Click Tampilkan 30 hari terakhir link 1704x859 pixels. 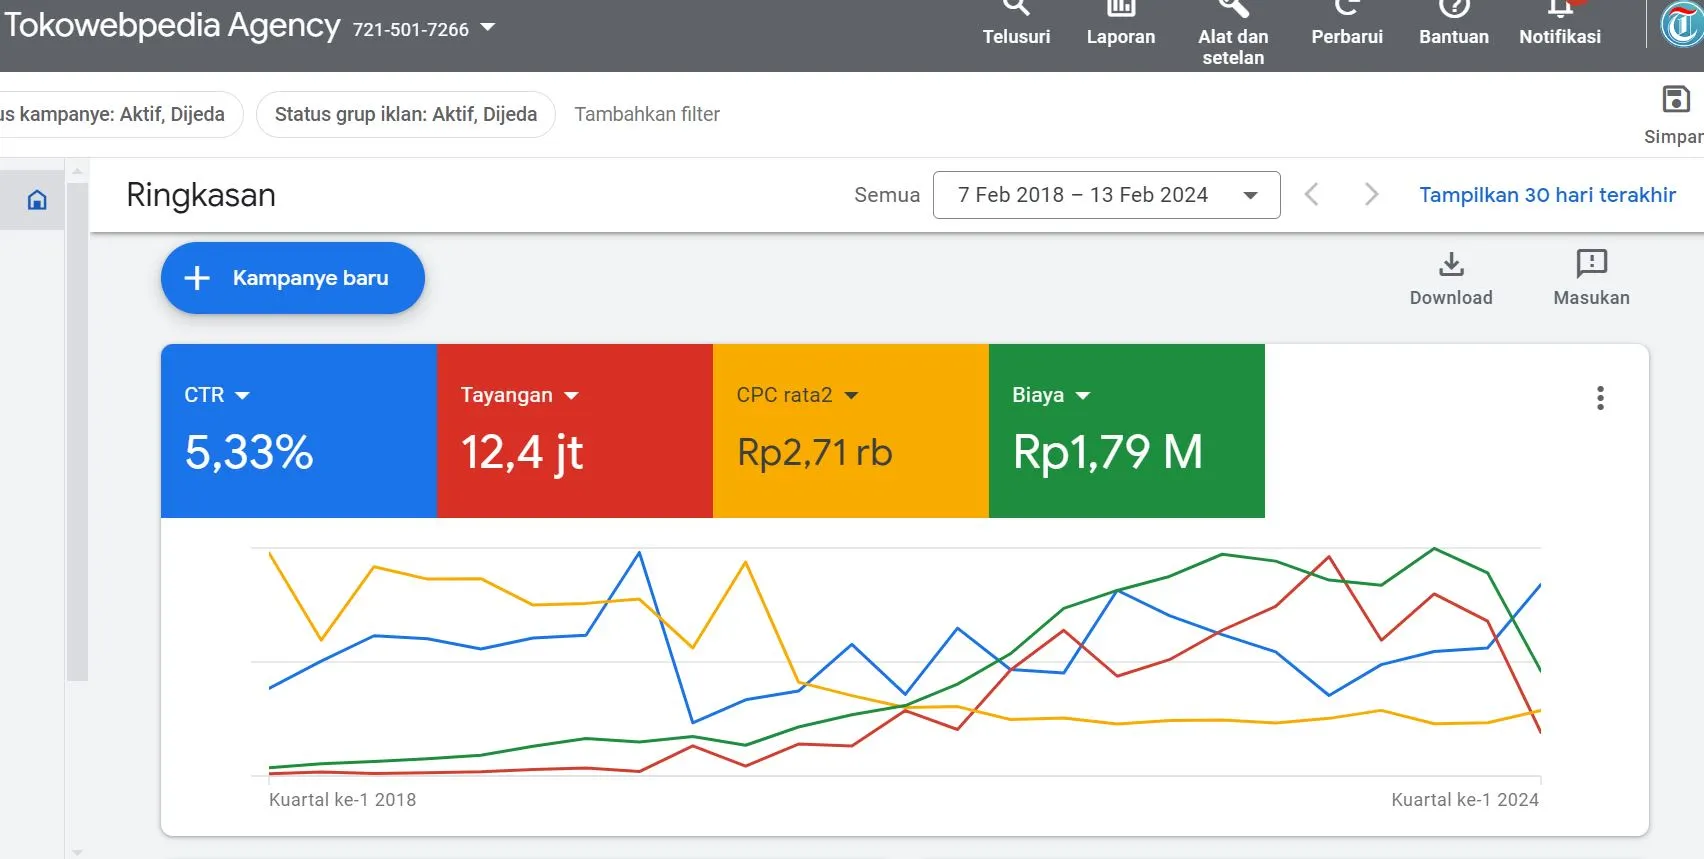[x=1546, y=195]
